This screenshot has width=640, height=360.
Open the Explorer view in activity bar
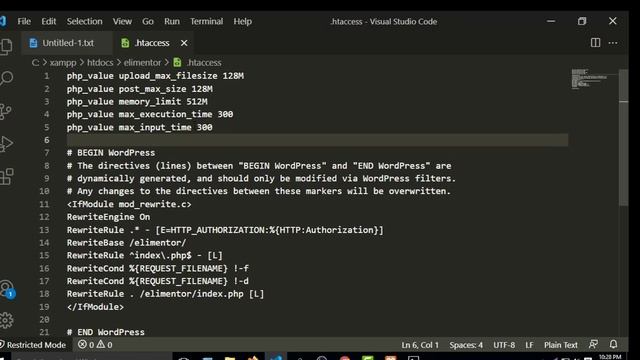[x=6, y=47]
